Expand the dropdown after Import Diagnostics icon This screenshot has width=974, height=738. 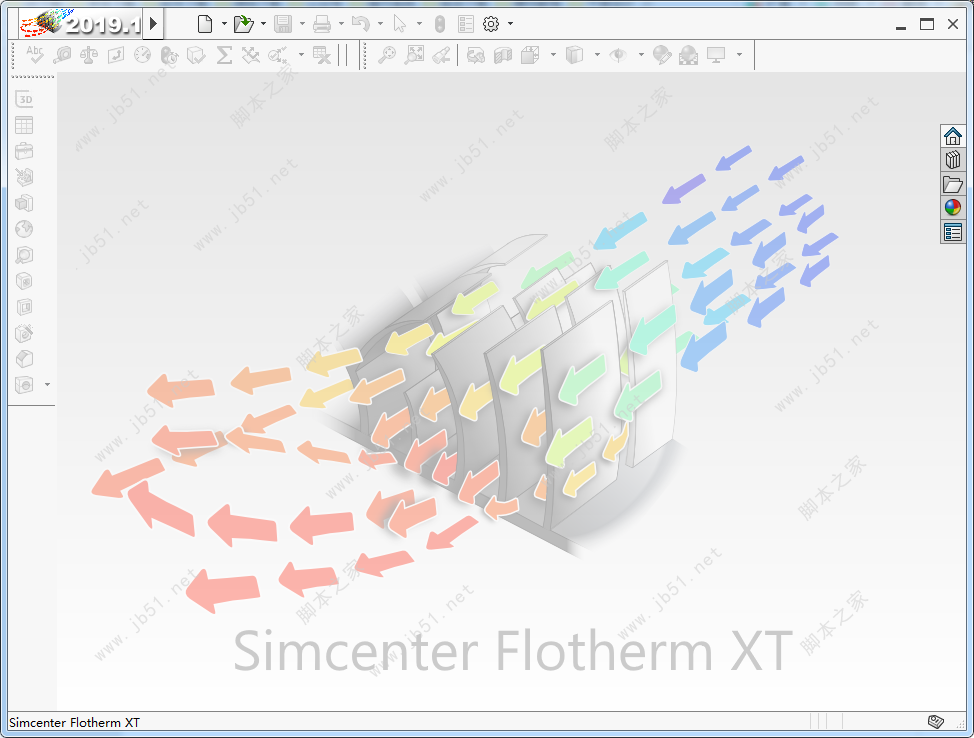point(301,55)
